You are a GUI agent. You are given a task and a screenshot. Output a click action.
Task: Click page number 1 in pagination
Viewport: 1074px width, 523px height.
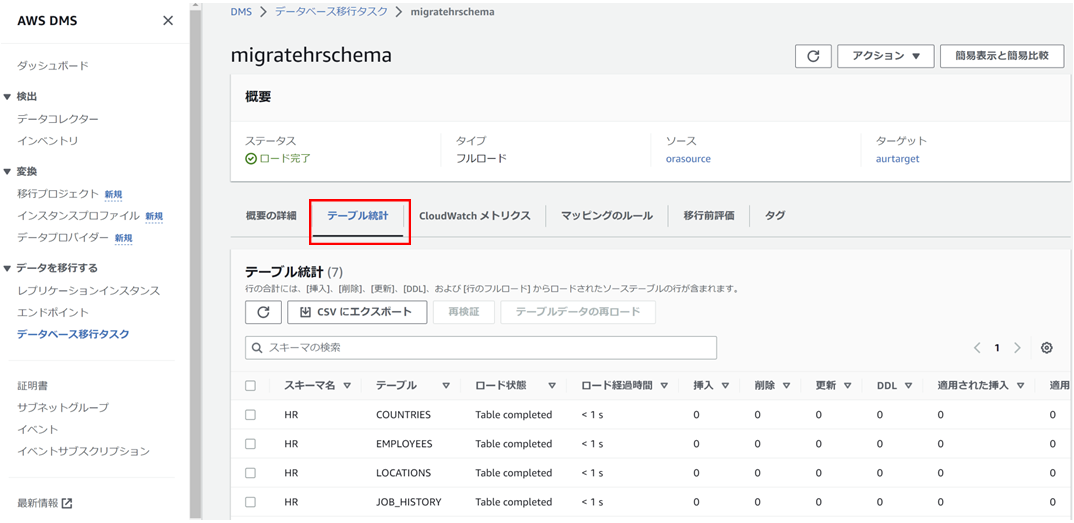997,348
